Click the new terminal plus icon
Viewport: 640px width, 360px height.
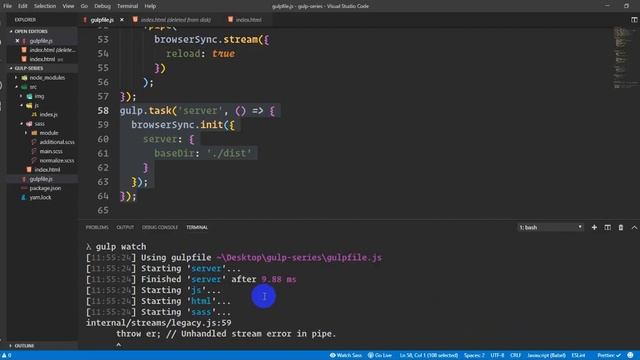tap(594, 227)
